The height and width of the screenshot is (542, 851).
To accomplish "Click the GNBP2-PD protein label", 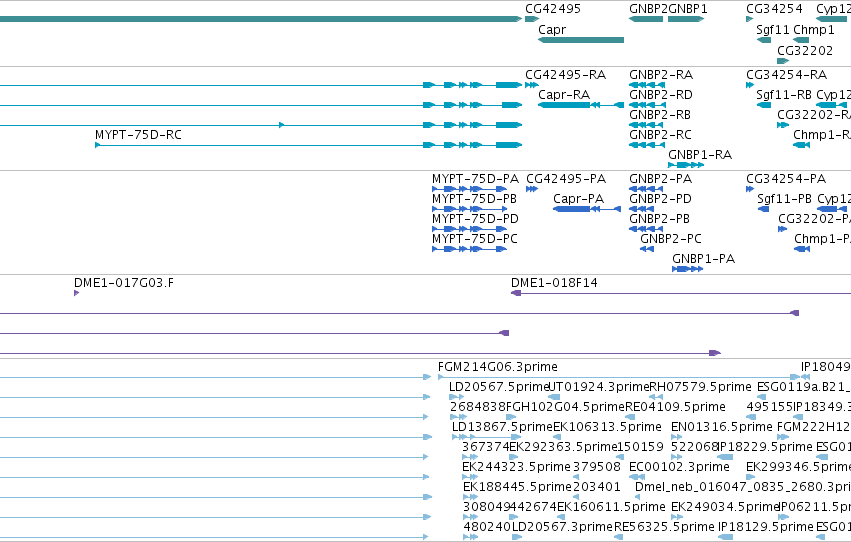I will point(661,199).
